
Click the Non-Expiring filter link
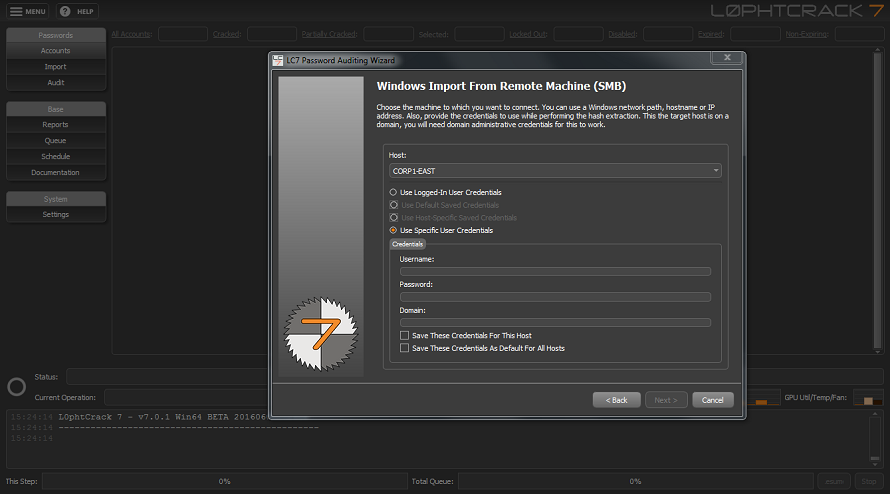tap(807, 34)
